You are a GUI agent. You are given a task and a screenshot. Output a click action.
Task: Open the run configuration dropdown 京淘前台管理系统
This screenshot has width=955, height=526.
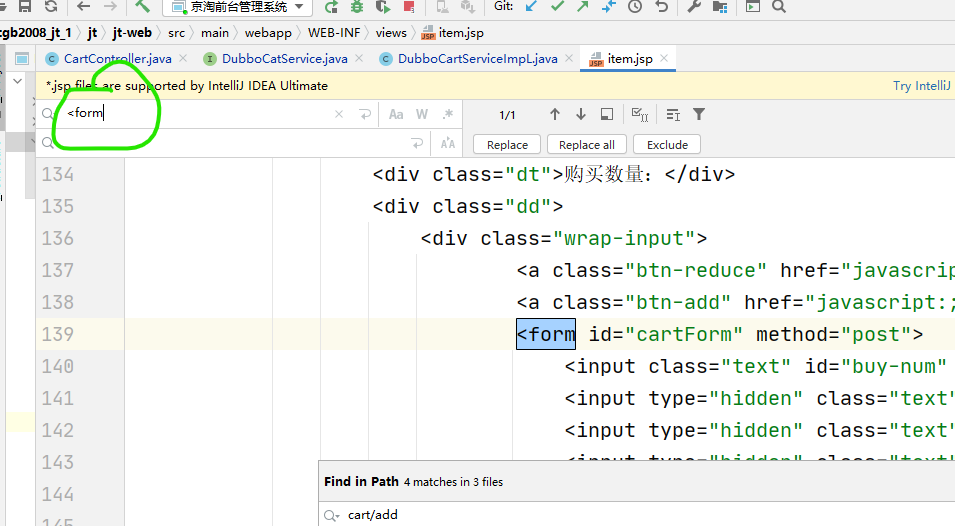[238, 7]
